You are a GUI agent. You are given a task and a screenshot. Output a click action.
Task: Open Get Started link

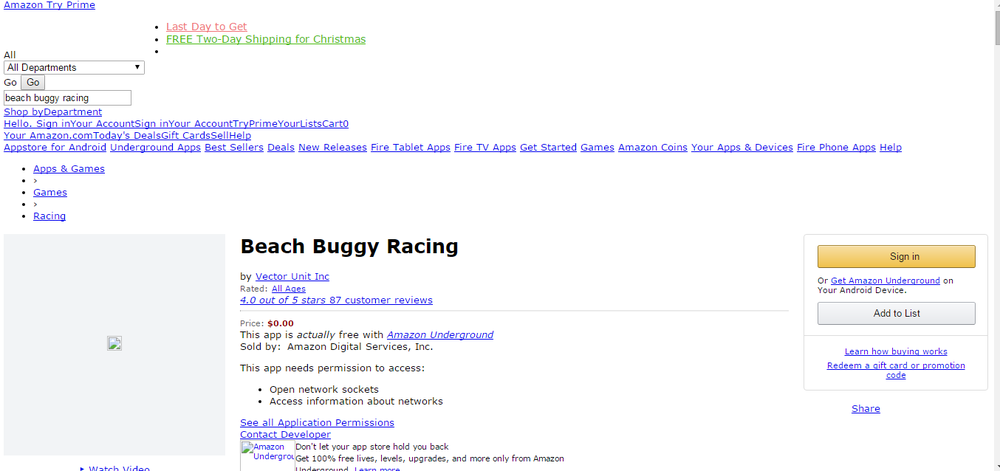(548, 147)
